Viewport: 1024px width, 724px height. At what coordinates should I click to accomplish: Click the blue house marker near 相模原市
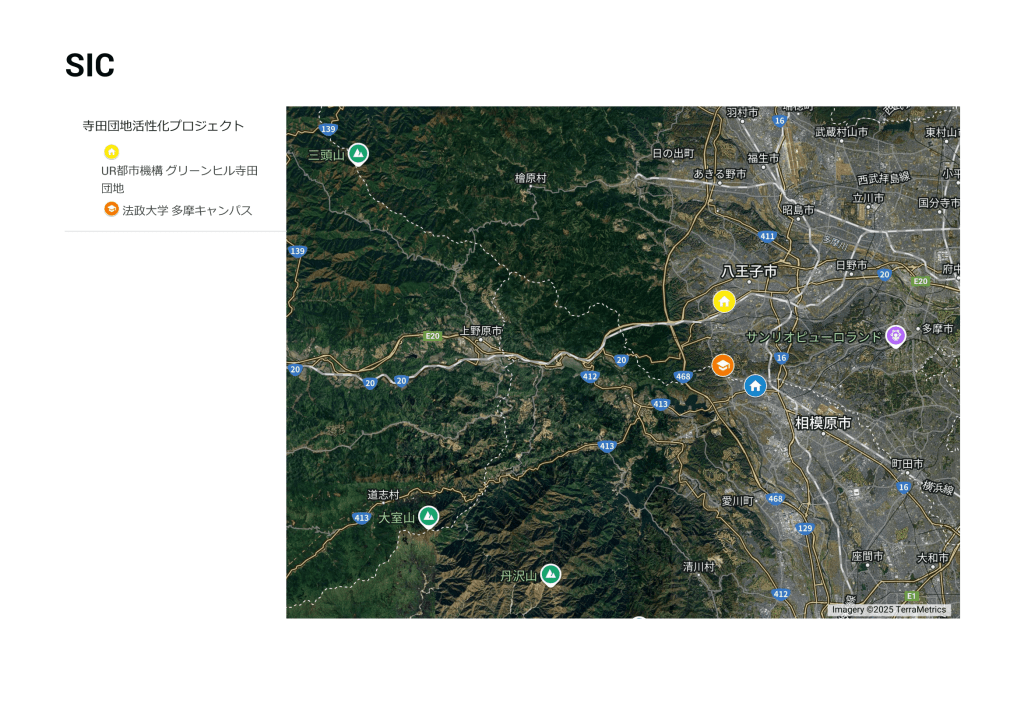click(755, 385)
